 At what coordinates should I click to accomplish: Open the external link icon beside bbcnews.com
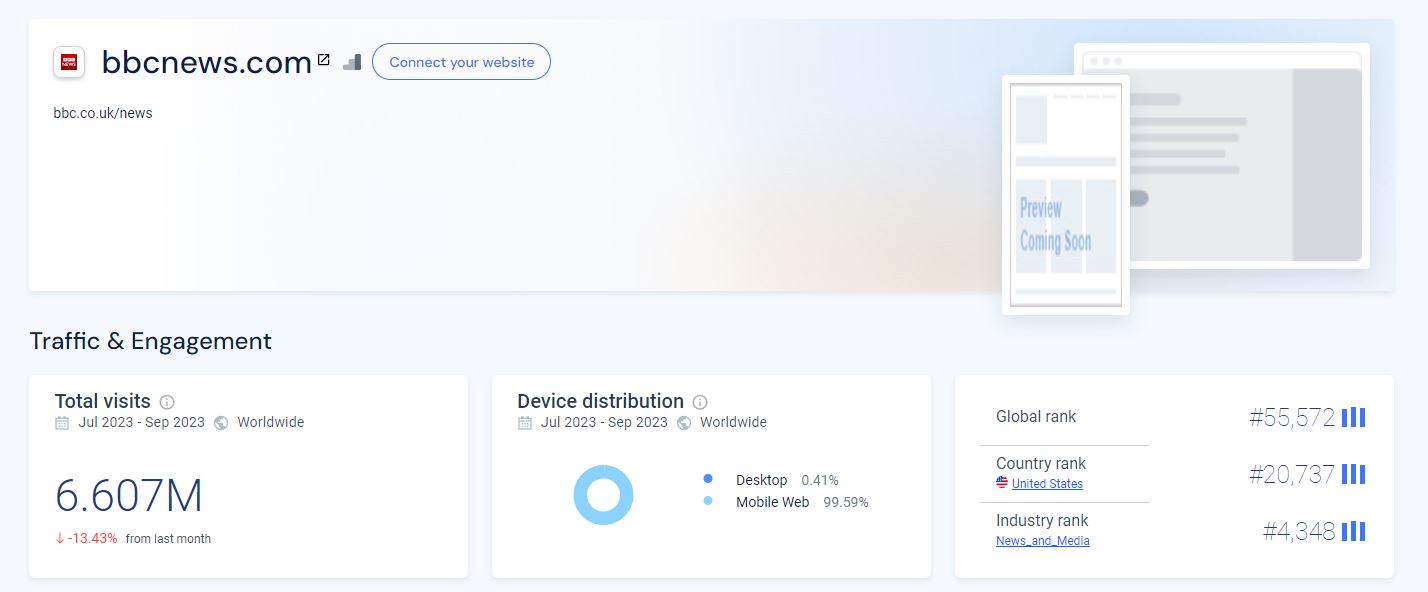(x=323, y=60)
